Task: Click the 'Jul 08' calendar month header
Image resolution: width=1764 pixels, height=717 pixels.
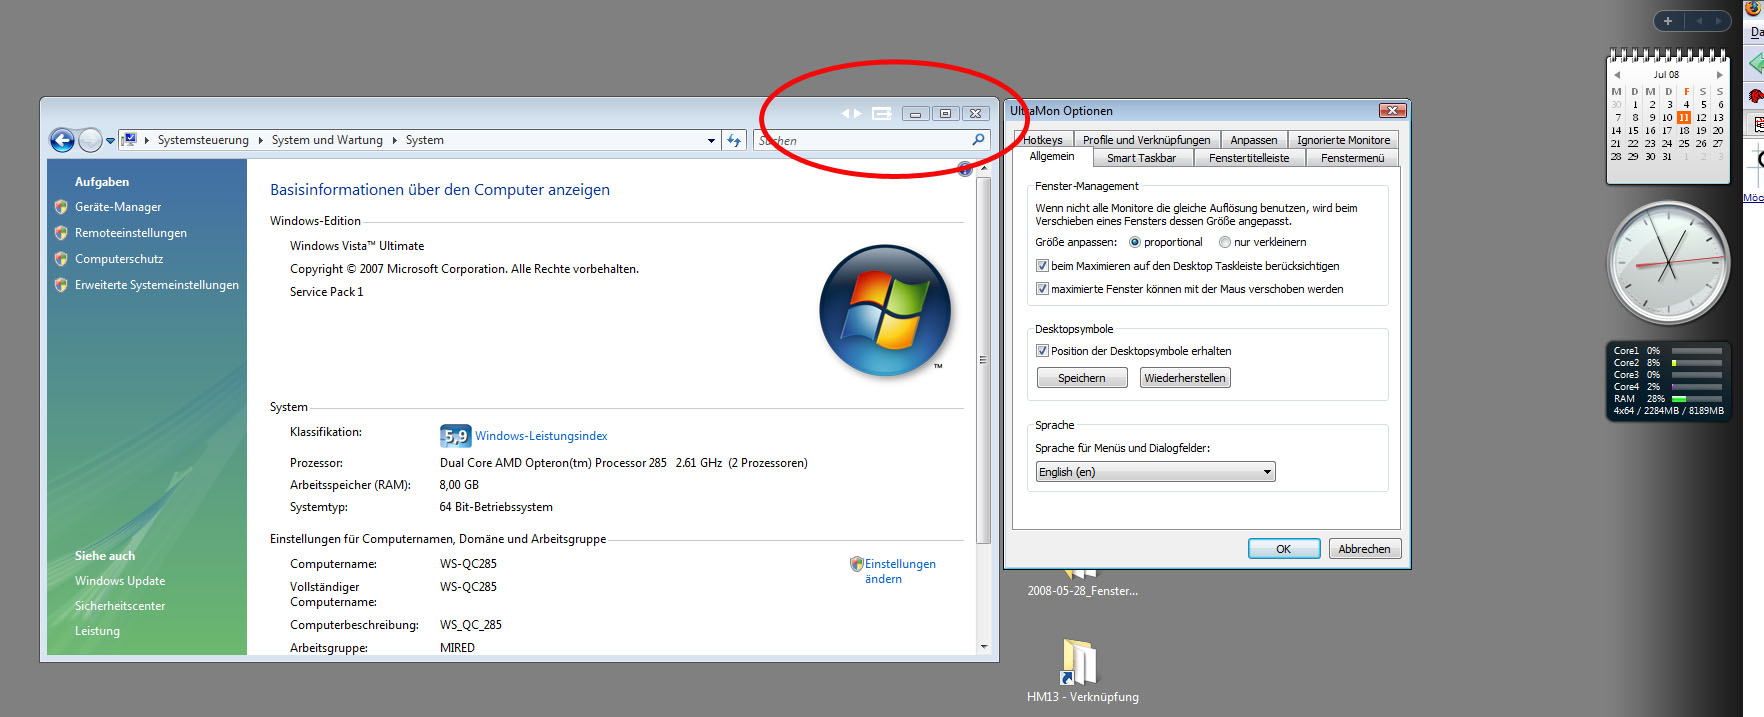Action: click(x=1666, y=75)
